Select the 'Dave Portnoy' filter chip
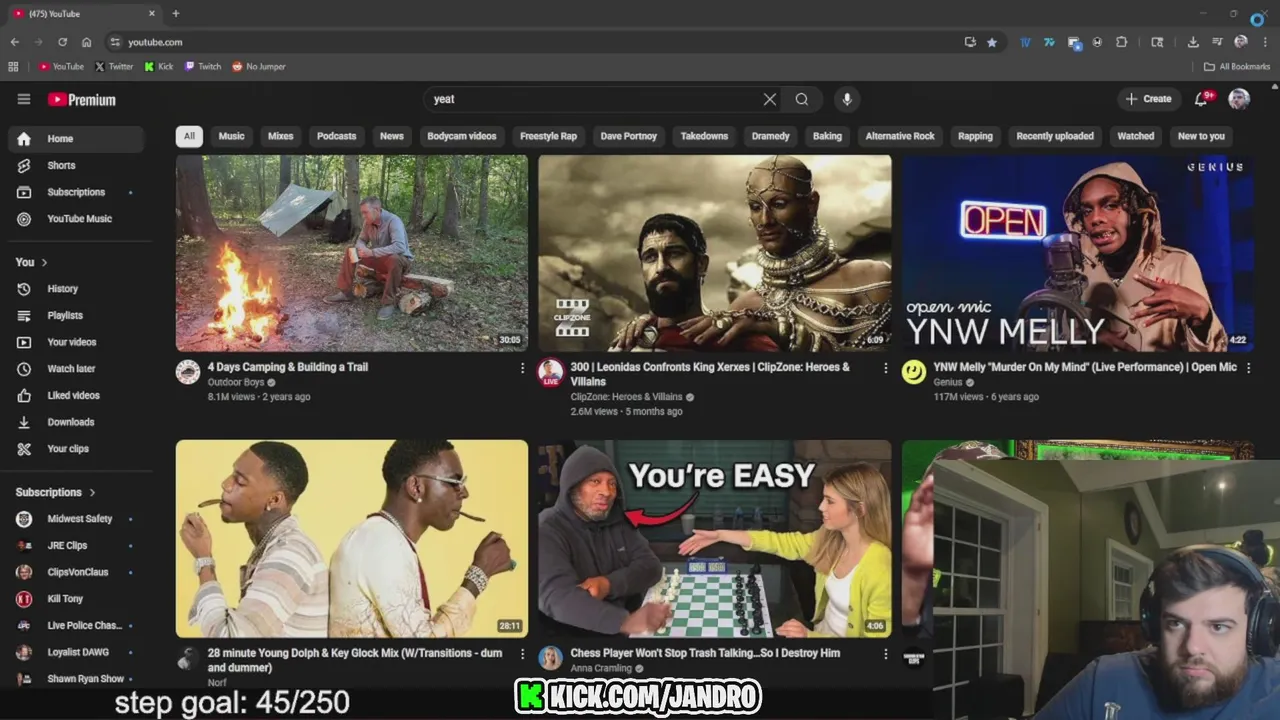1280x720 pixels. point(629,136)
